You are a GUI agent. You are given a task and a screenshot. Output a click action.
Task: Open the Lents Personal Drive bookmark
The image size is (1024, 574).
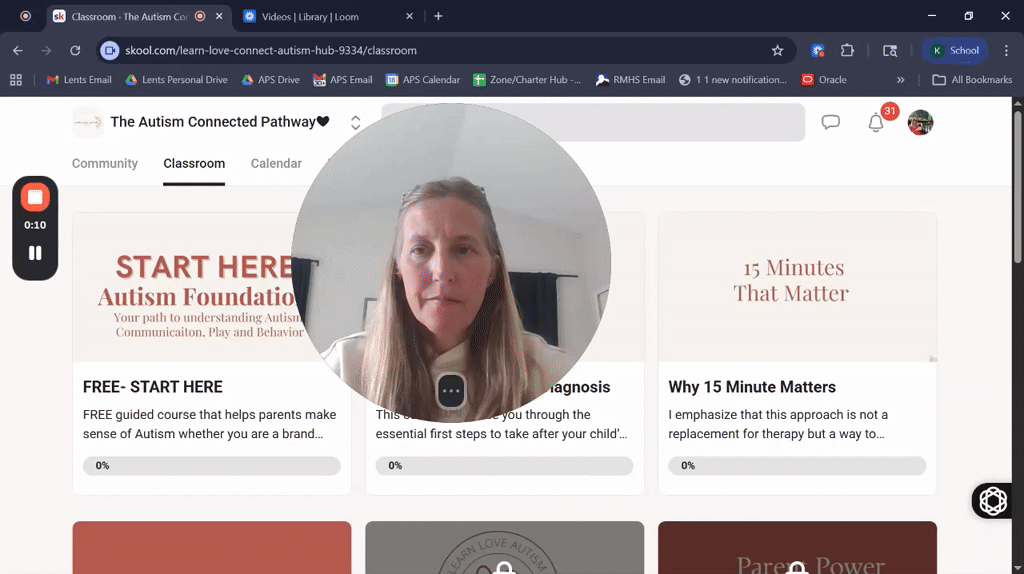(176, 80)
